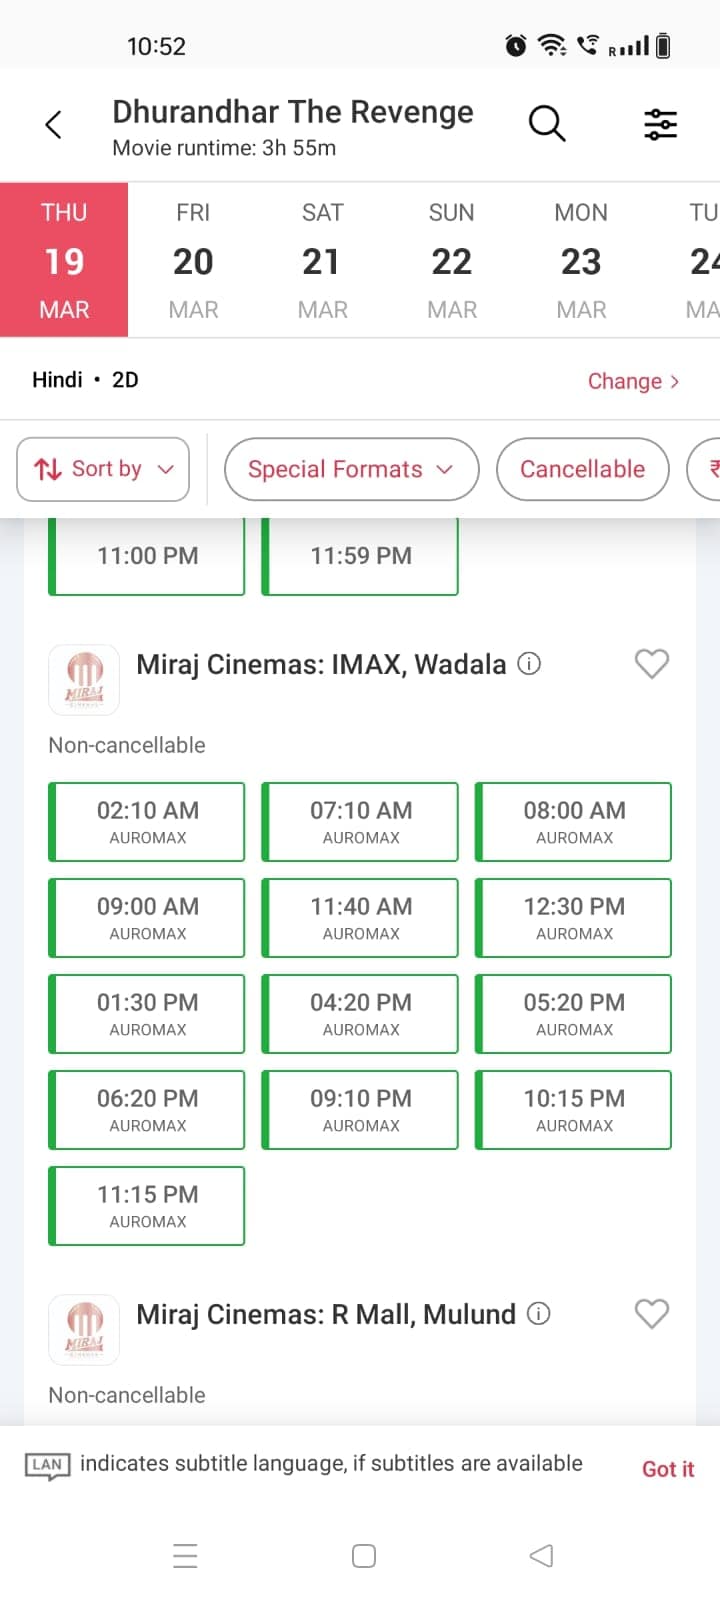Toggle the Cancellable filter chip
Image resolution: width=720 pixels, height=1600 pixels.
click(582, 469)
